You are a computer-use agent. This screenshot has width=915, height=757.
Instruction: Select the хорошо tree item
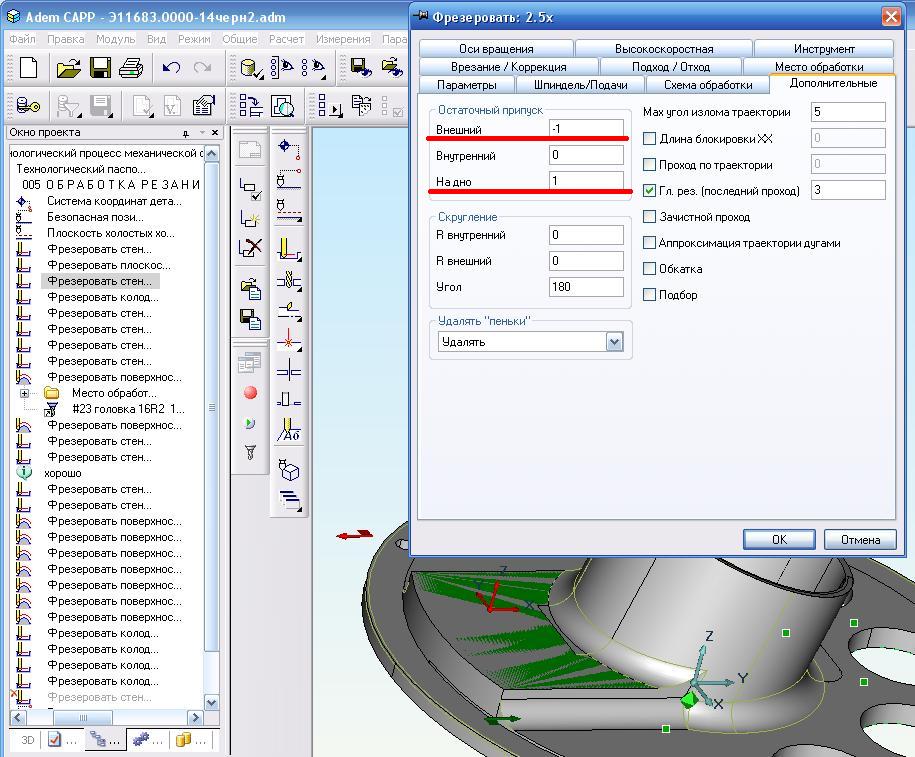(63, 473)
